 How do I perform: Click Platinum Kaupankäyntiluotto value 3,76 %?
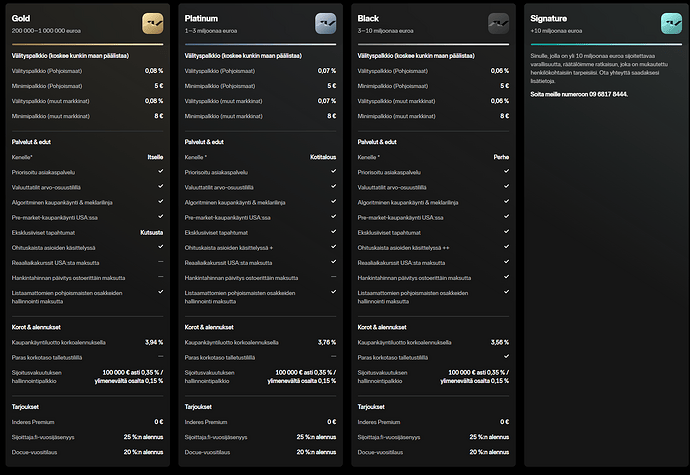(327, 342)
